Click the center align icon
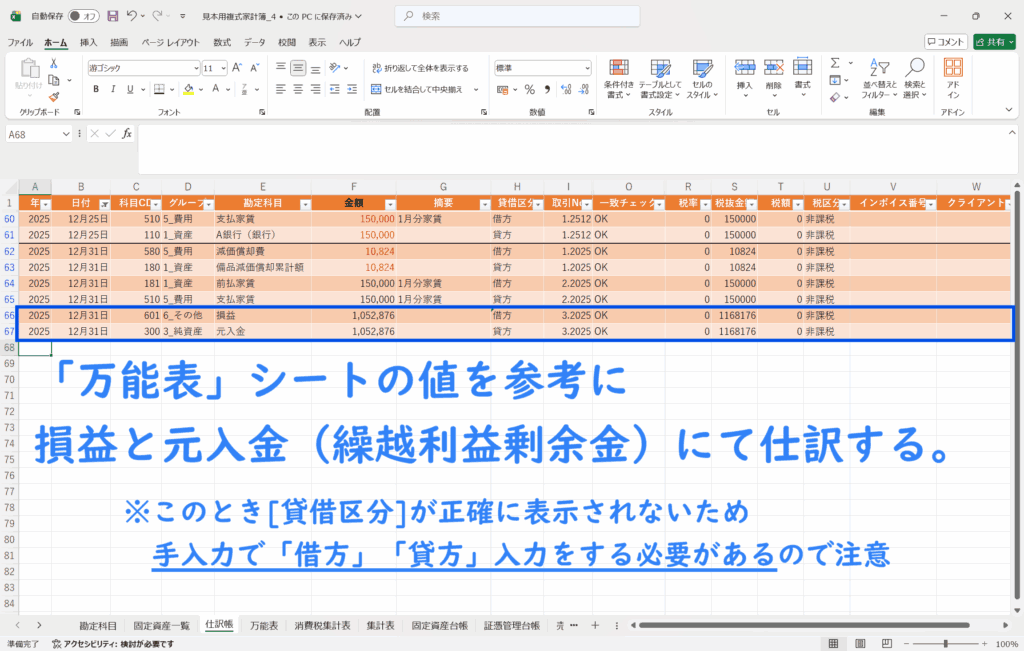The image size is (1024, 651). tap(298, 89)
